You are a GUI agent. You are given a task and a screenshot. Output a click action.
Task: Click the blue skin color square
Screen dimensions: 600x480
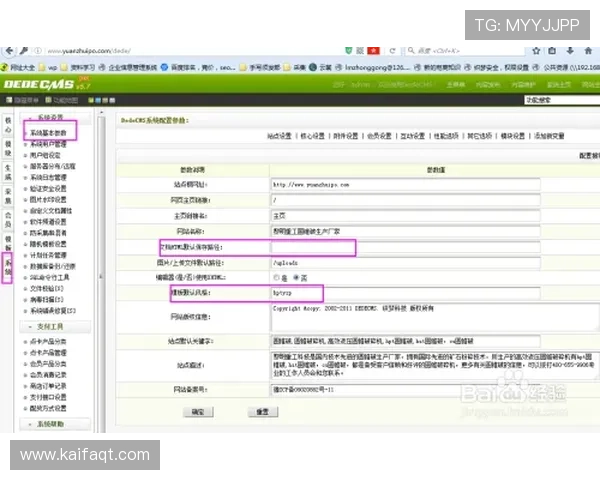[98, 100]
